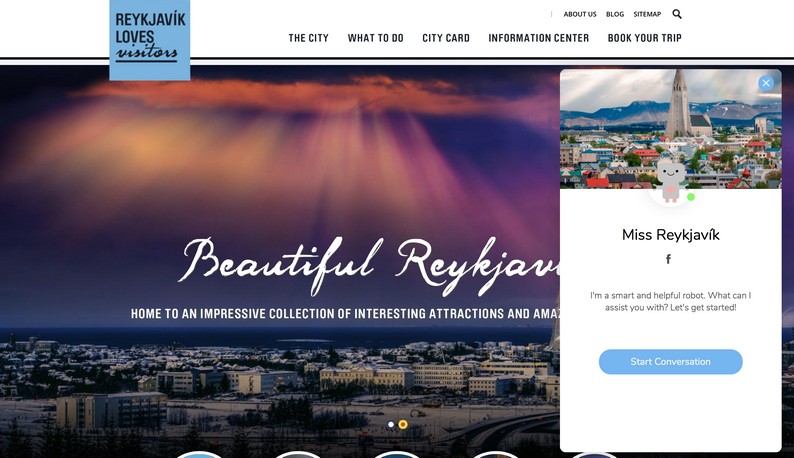The image size is (794, 458).
Task: Click the Start Conversation button
Action: pos(670,362)
